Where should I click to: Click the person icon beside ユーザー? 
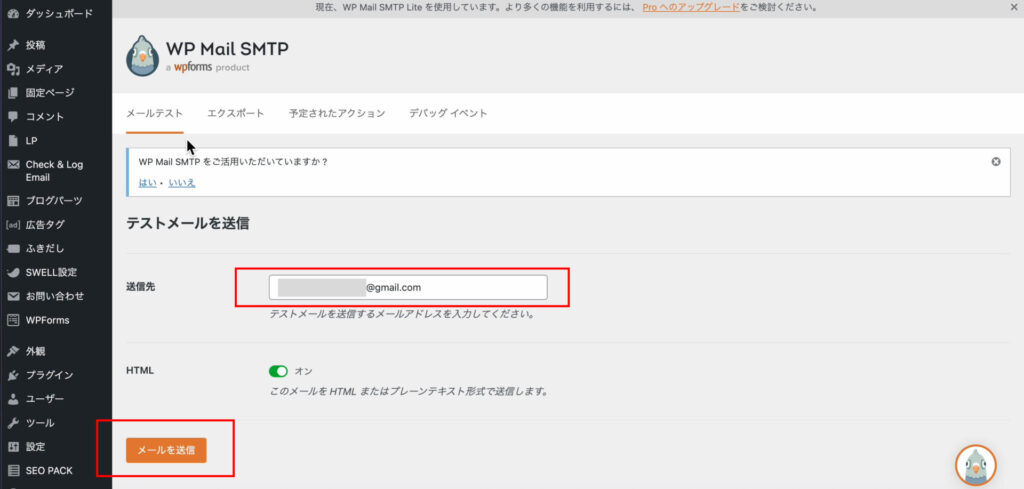13,399
